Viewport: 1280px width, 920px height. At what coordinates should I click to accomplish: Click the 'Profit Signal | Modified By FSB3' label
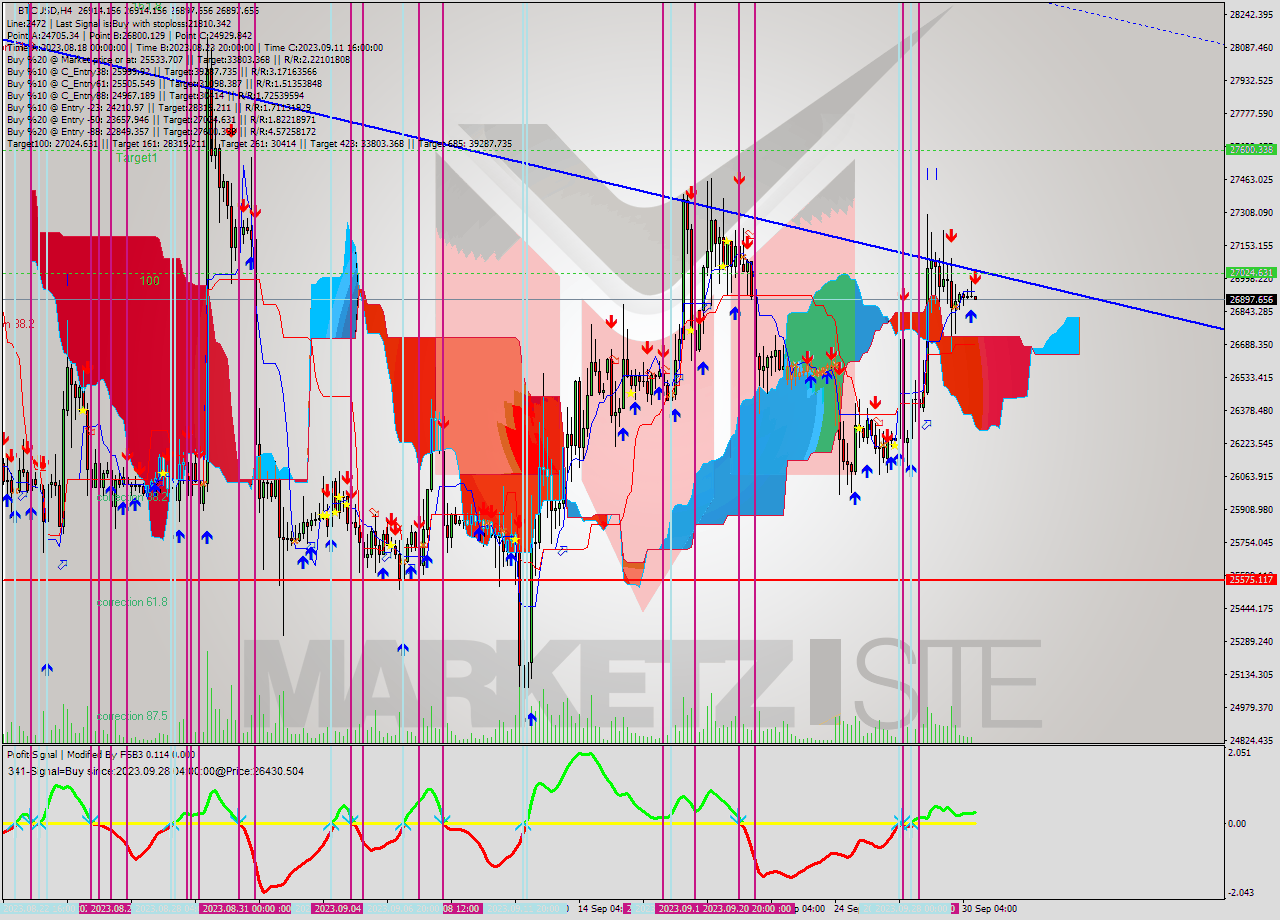[x=101, y=755]
